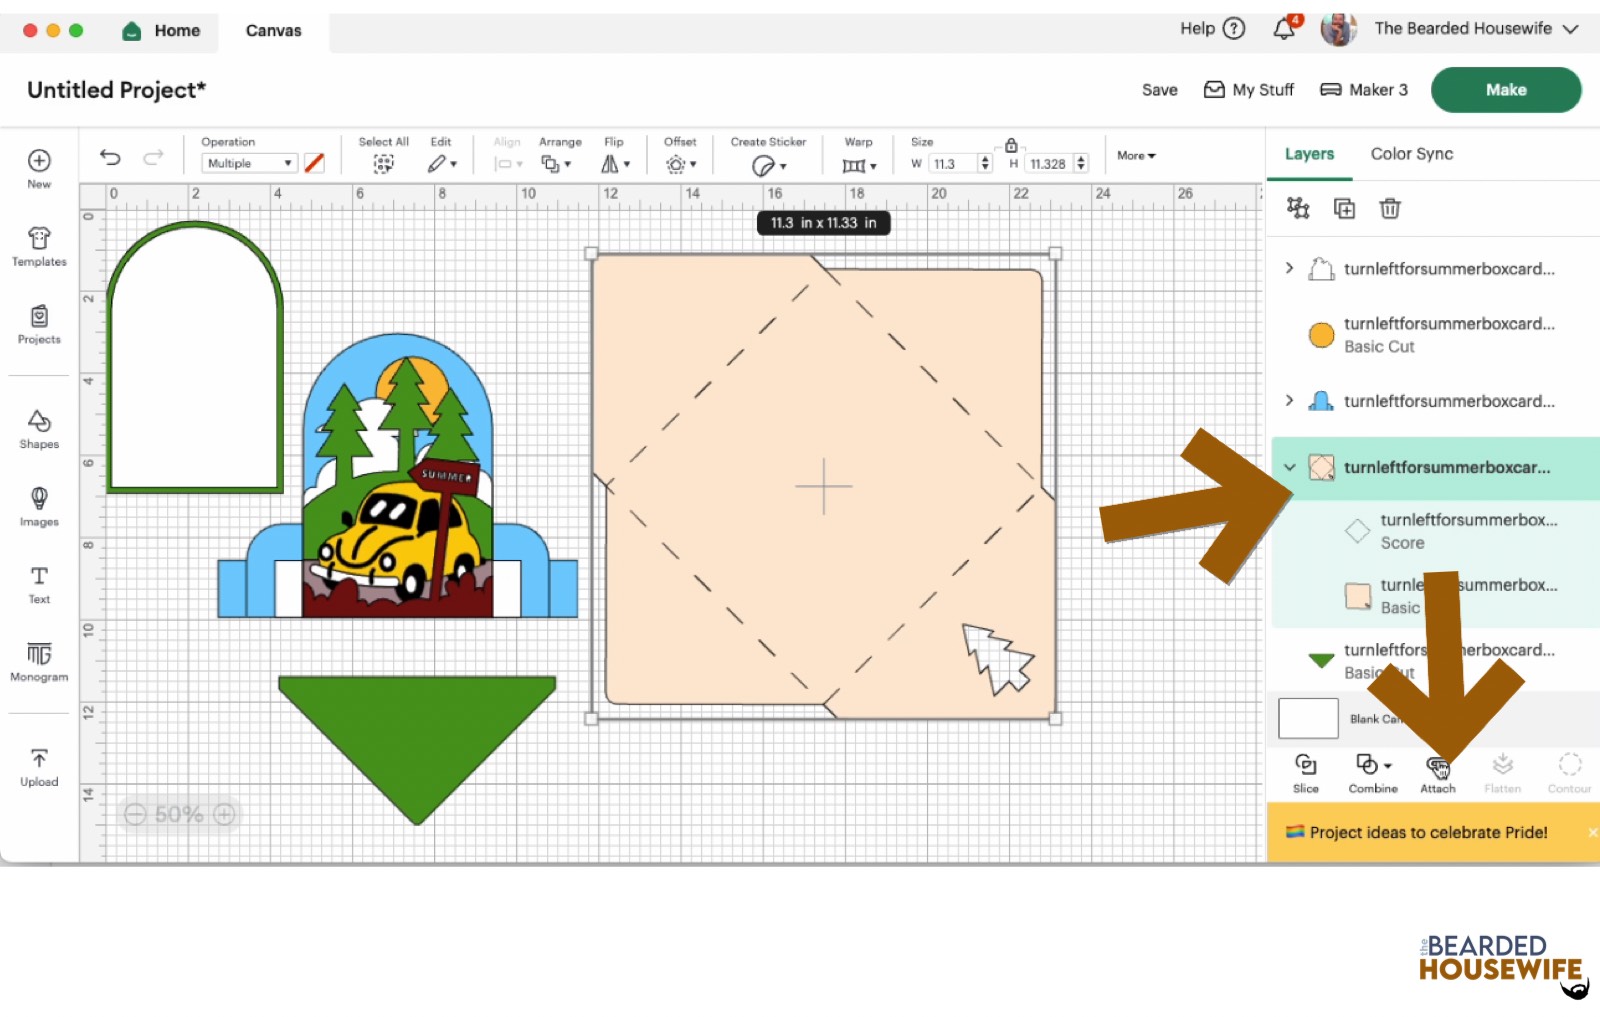Open the More toolbar menu
The image size is (1600, 1017).
click(x=1136, y=156)
